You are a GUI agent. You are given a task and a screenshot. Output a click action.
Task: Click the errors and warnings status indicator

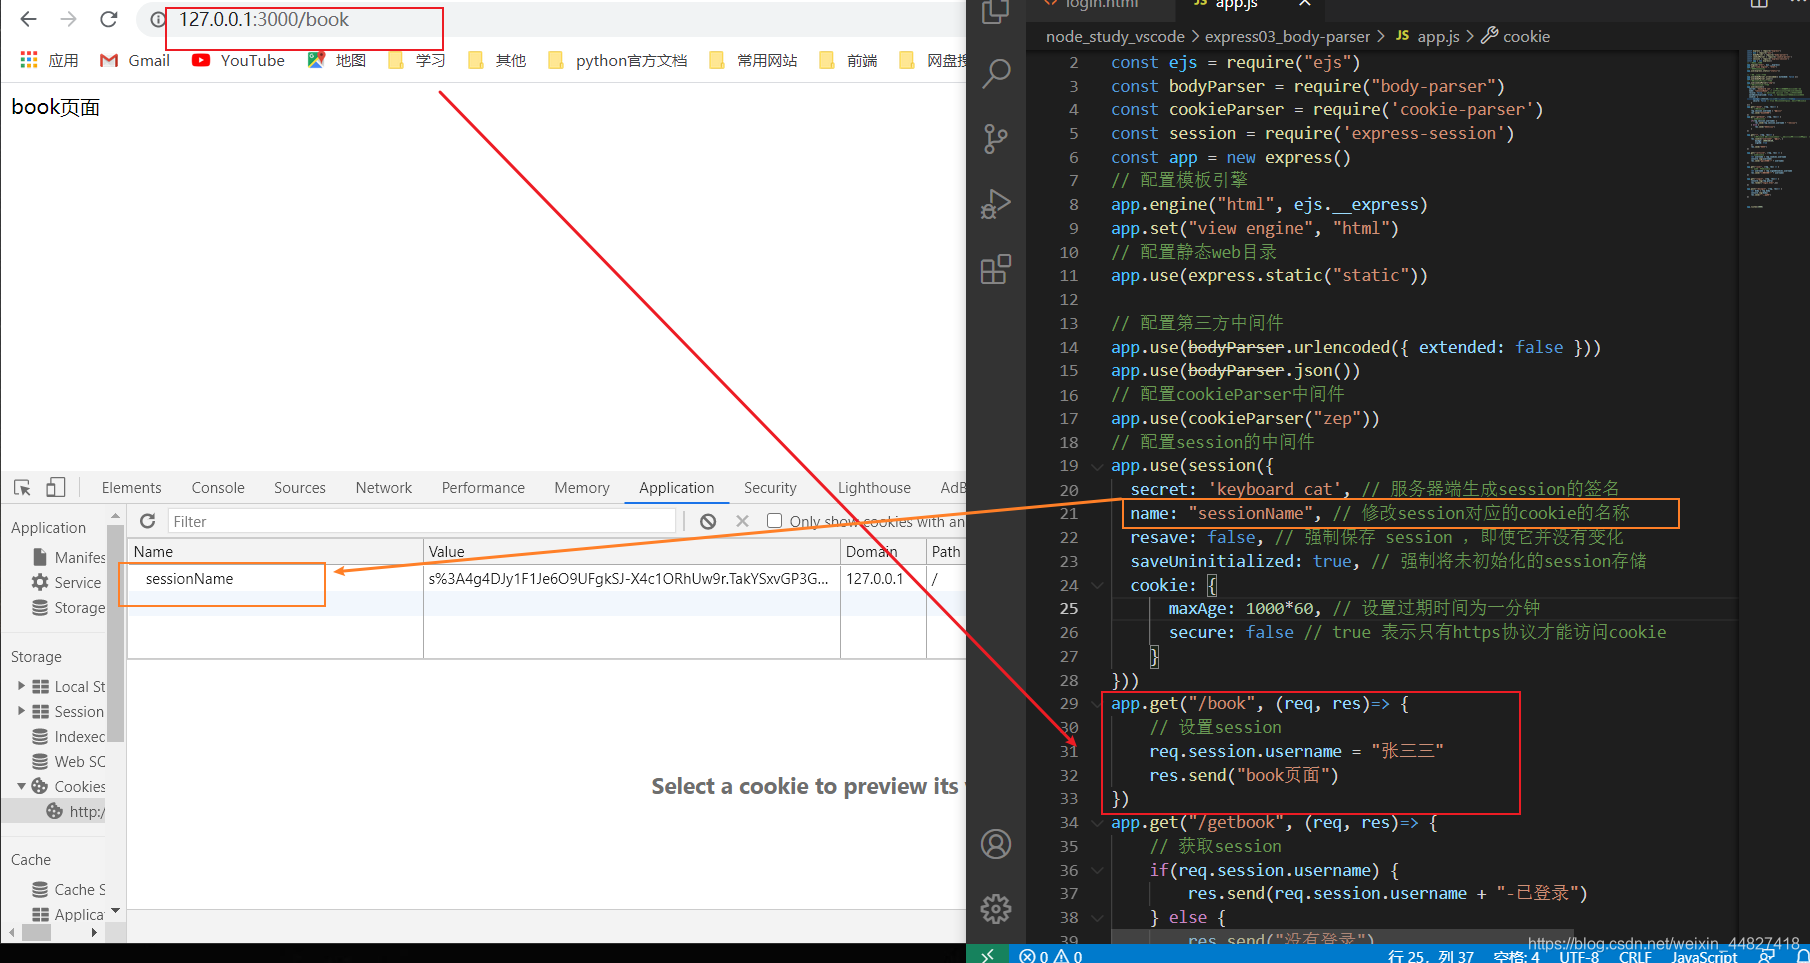coord(1051,956)
